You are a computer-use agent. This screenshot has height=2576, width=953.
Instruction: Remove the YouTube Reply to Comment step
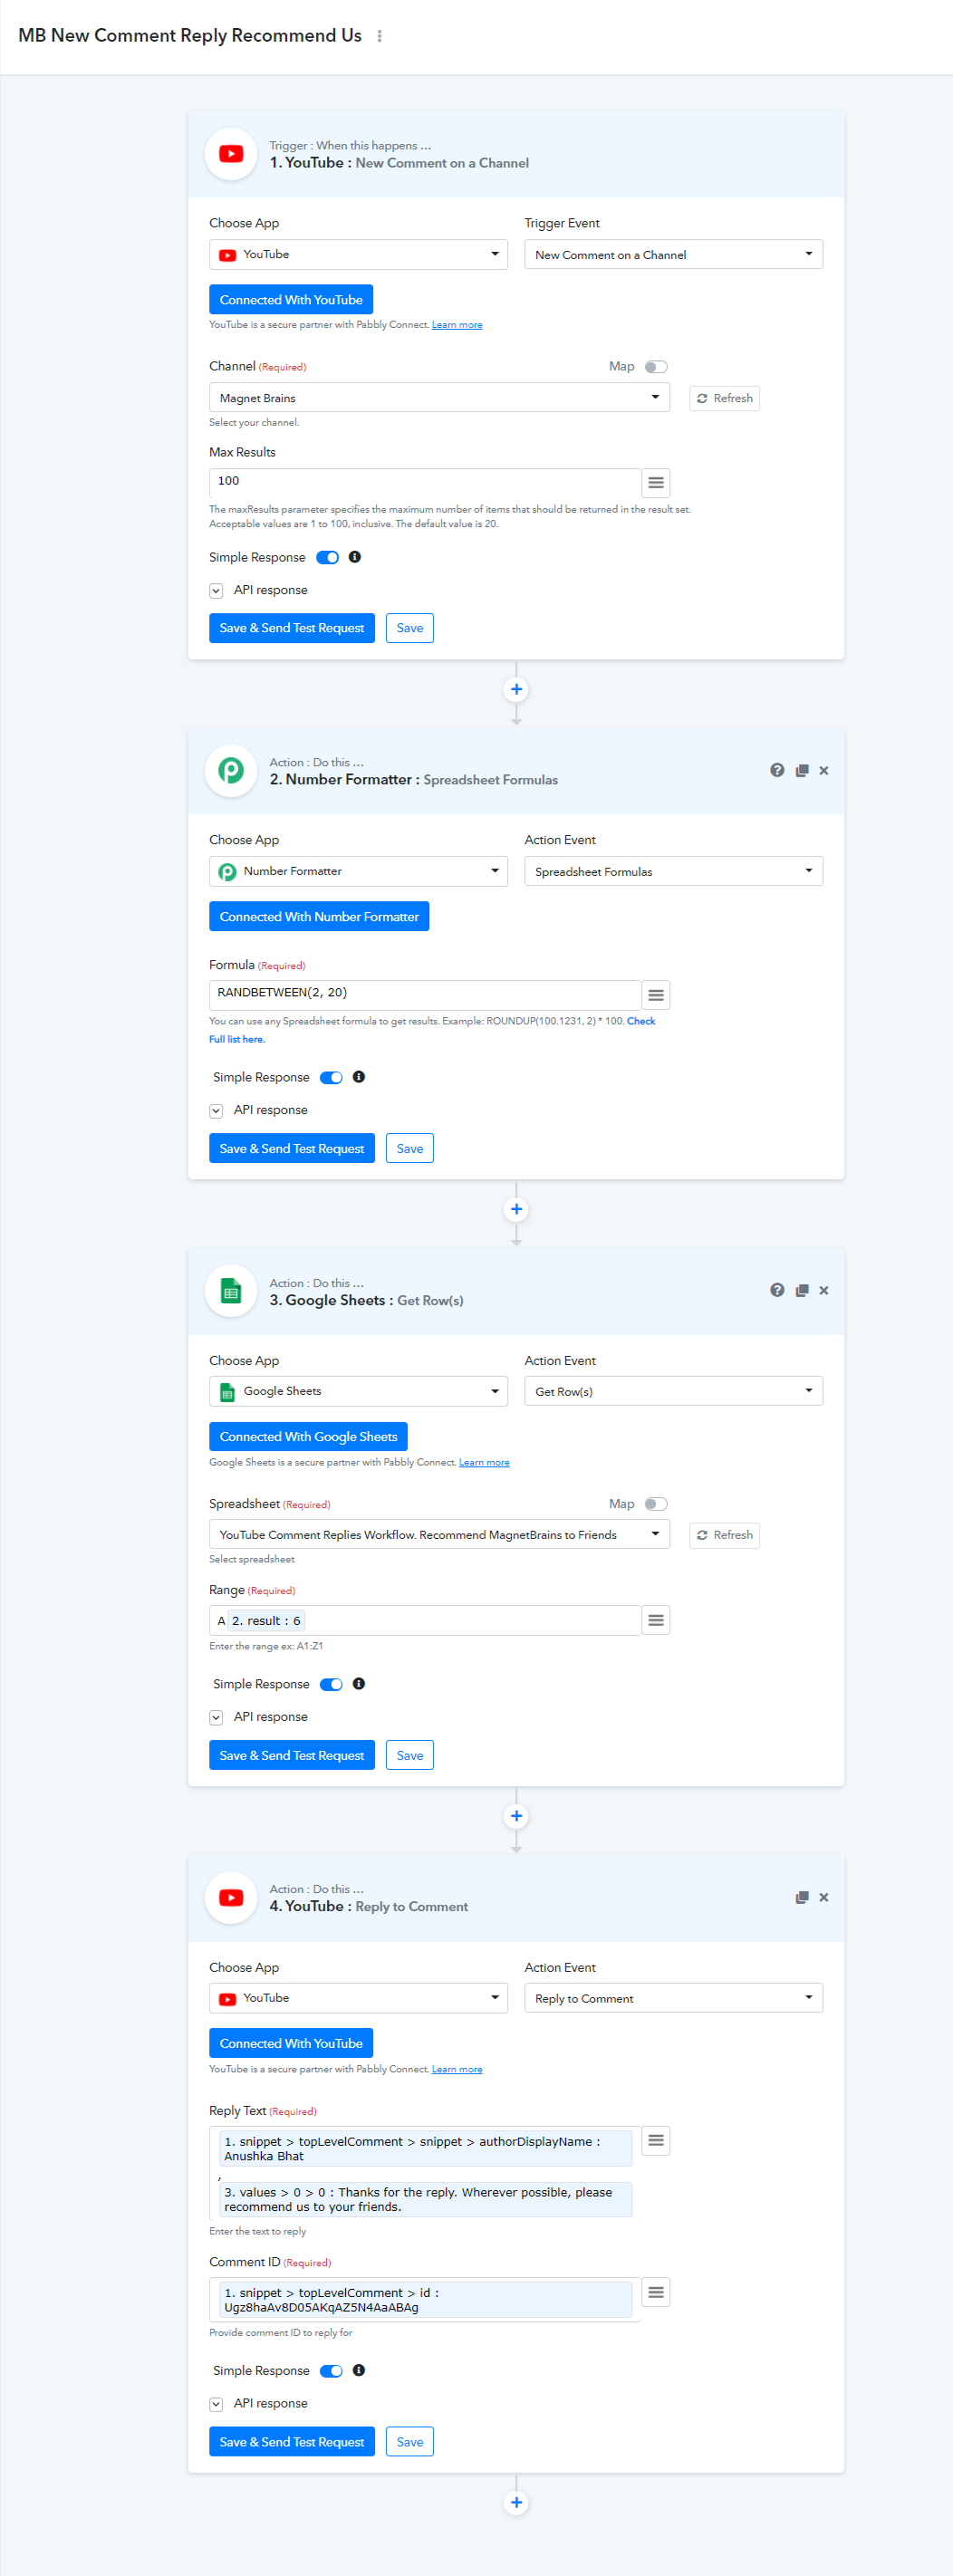click(824, 1898)
